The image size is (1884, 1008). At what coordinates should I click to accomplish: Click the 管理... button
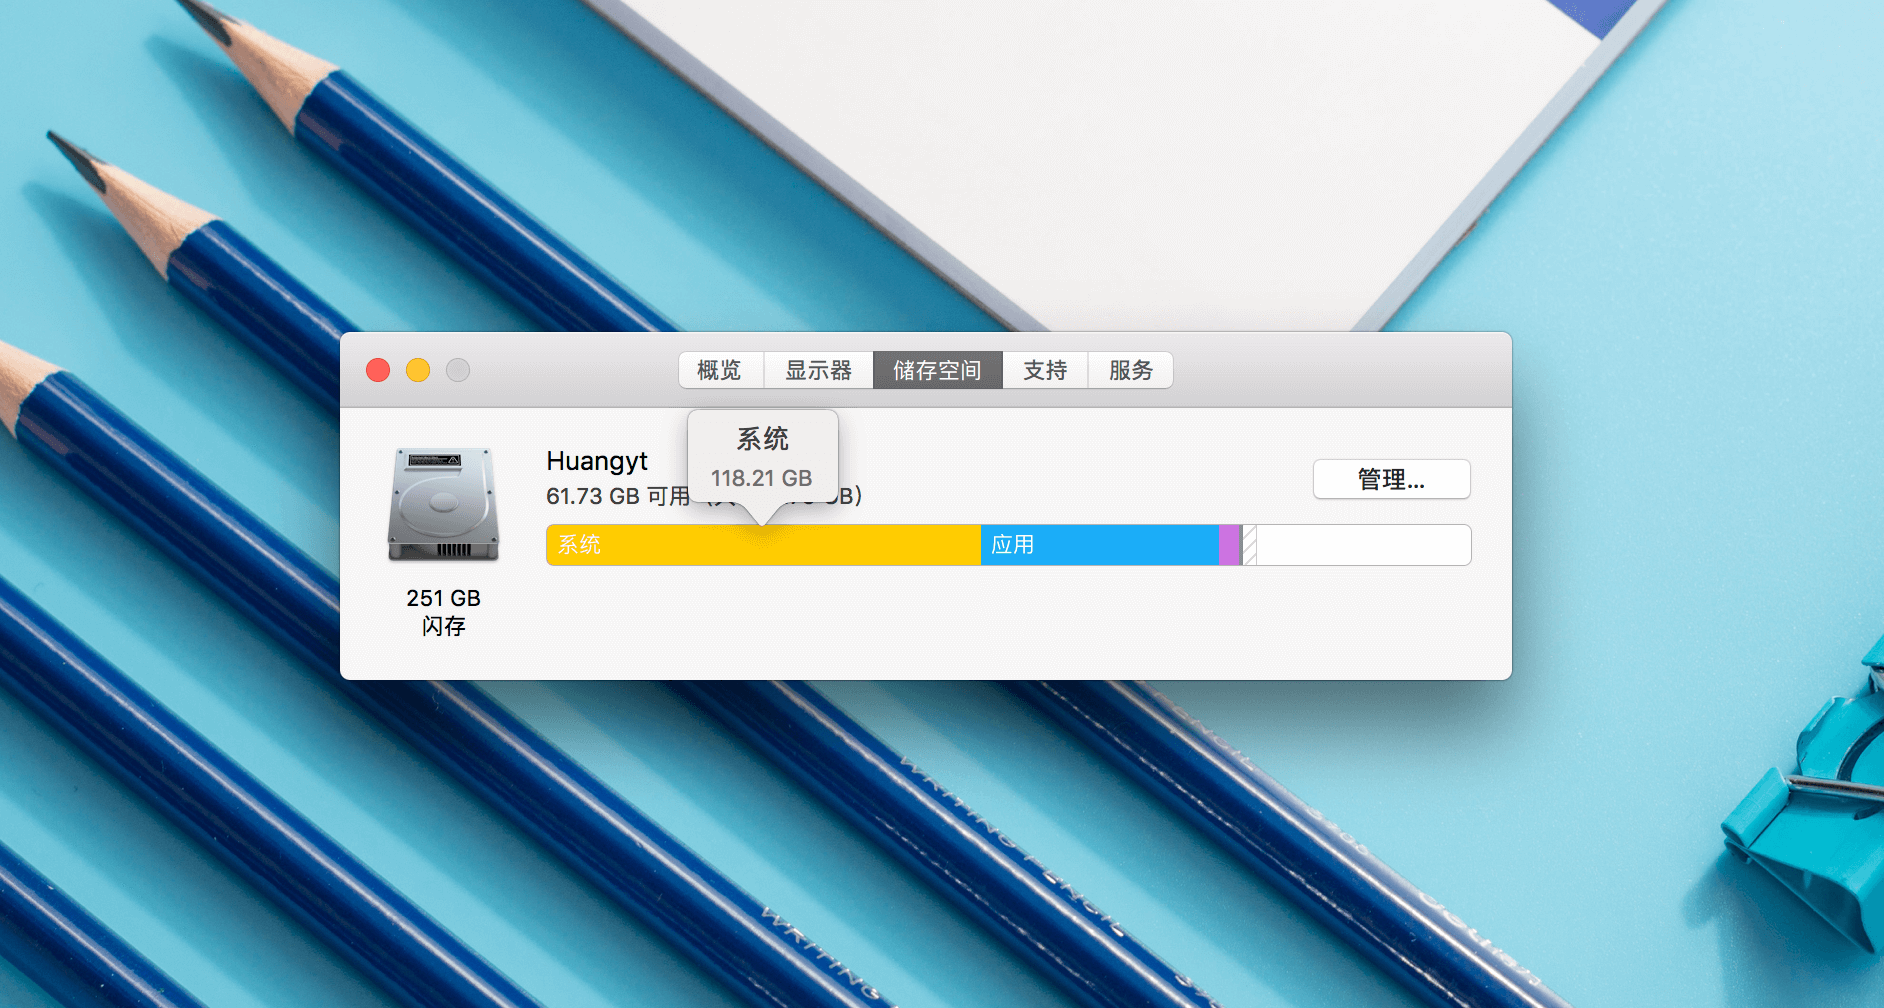[1391, 479]
